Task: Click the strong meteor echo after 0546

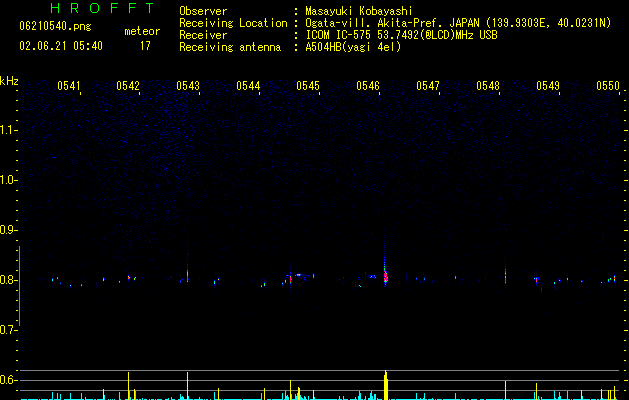Action: 386,276
